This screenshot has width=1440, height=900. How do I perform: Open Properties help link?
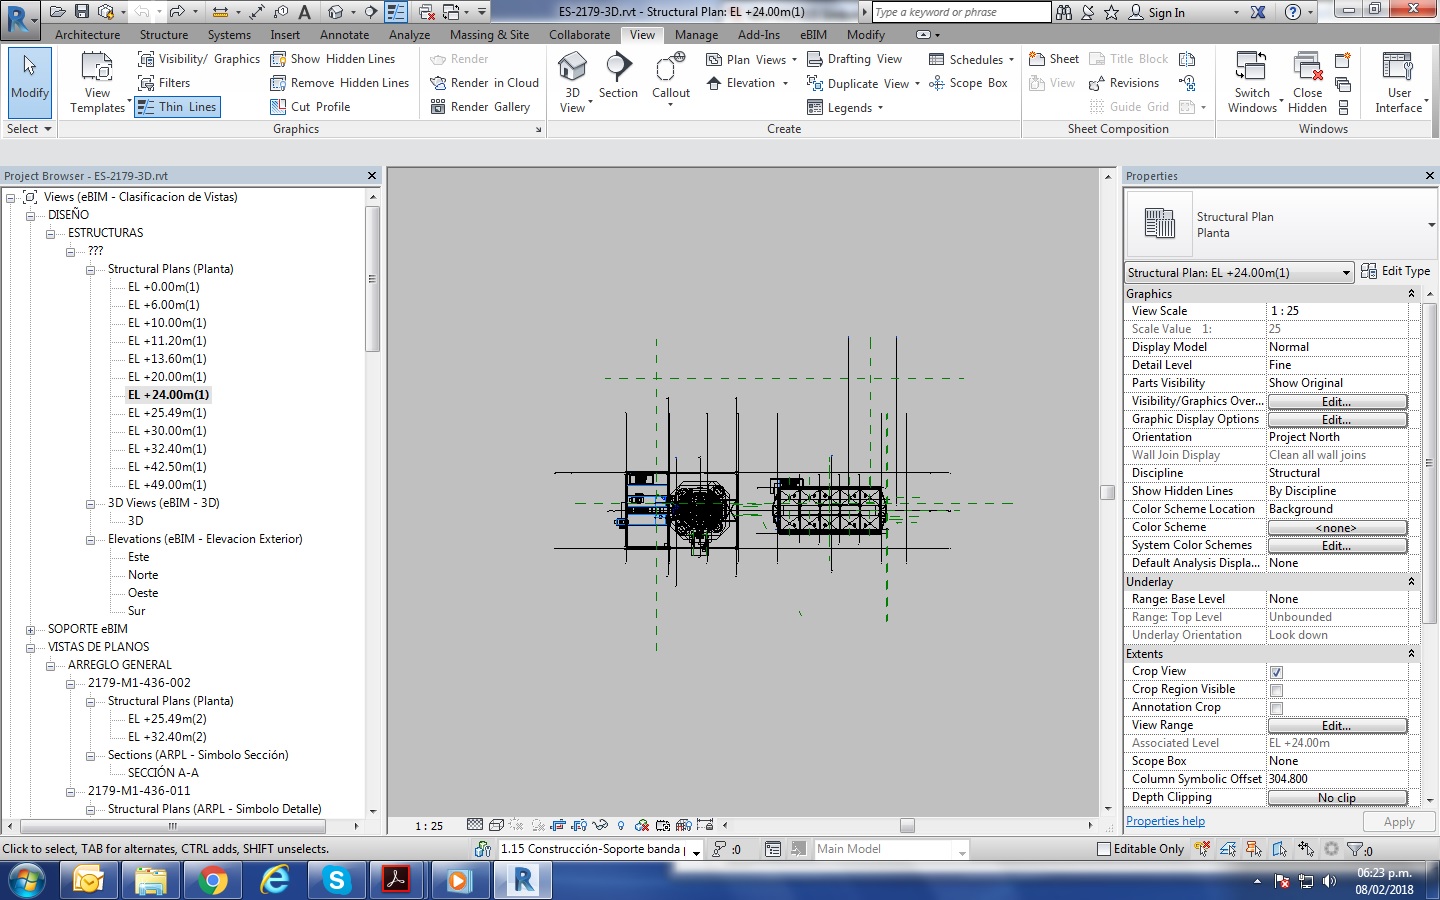(1165, 821)
